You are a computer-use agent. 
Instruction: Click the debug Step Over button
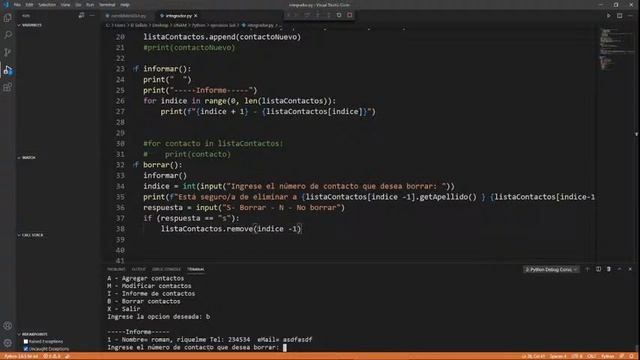tap(307, 15)
